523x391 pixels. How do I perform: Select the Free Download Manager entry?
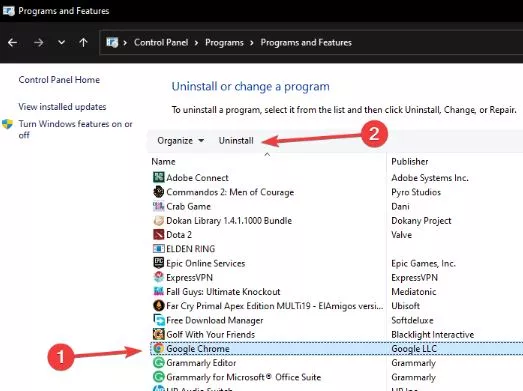214,320
